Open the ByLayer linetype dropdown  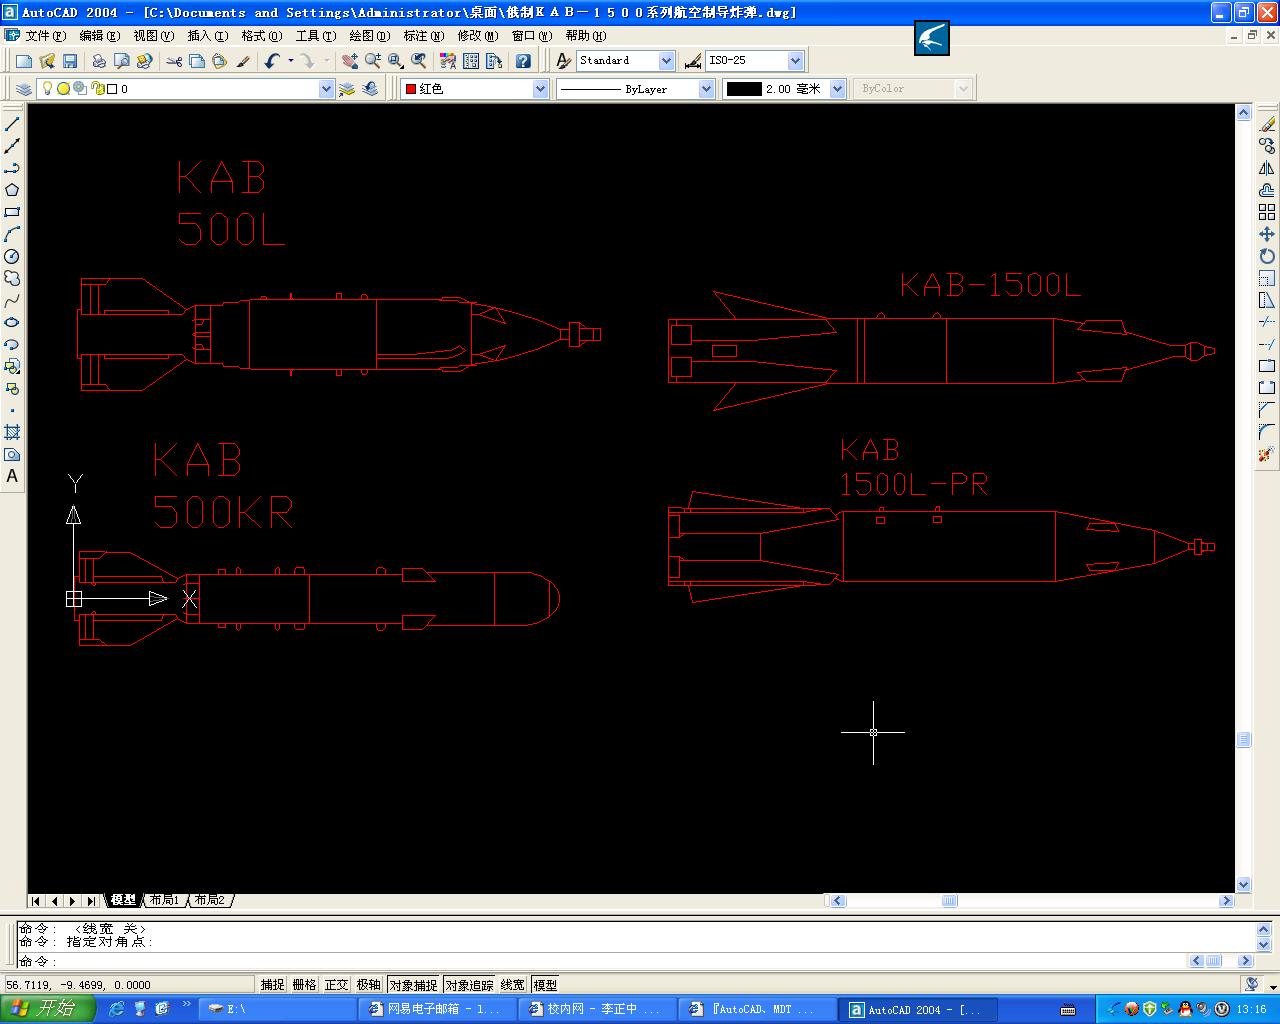[706, 89]
